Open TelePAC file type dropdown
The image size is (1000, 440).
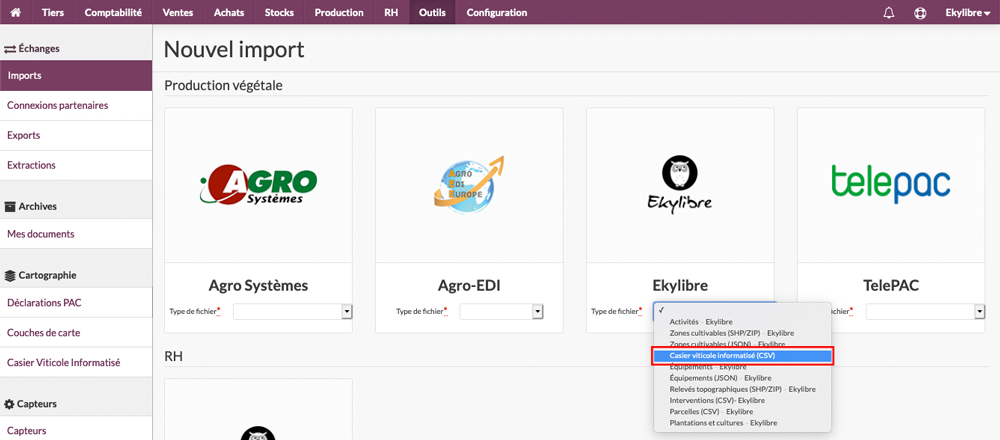[x=925, y=311]
